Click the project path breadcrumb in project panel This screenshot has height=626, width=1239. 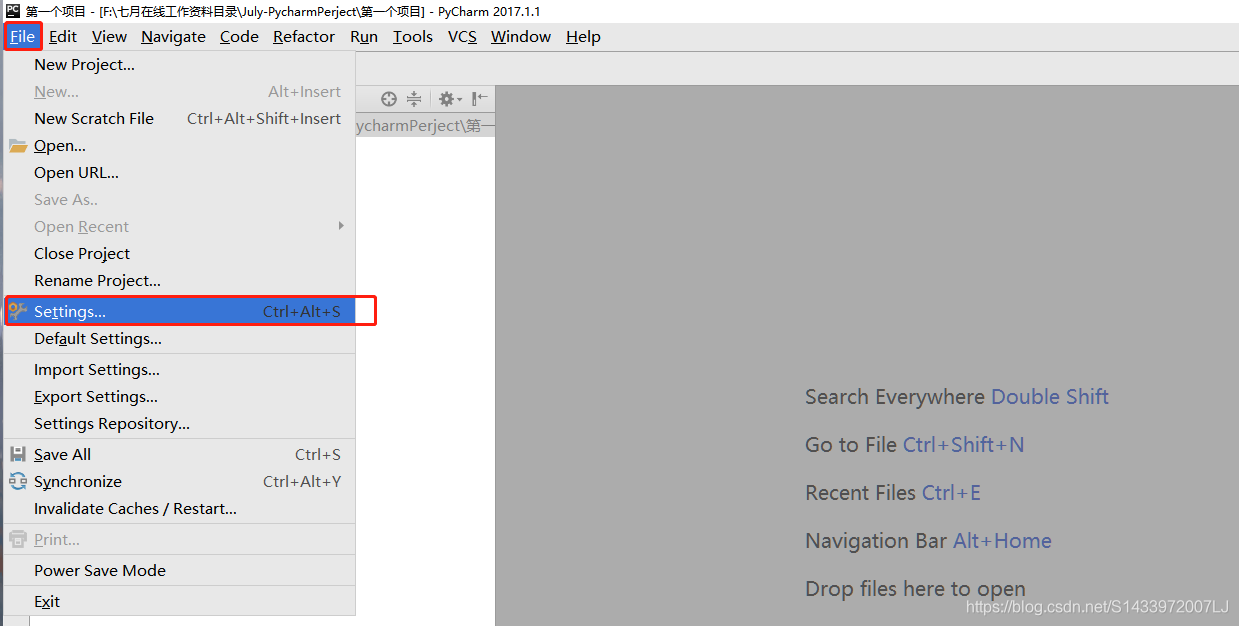[425, 126]
